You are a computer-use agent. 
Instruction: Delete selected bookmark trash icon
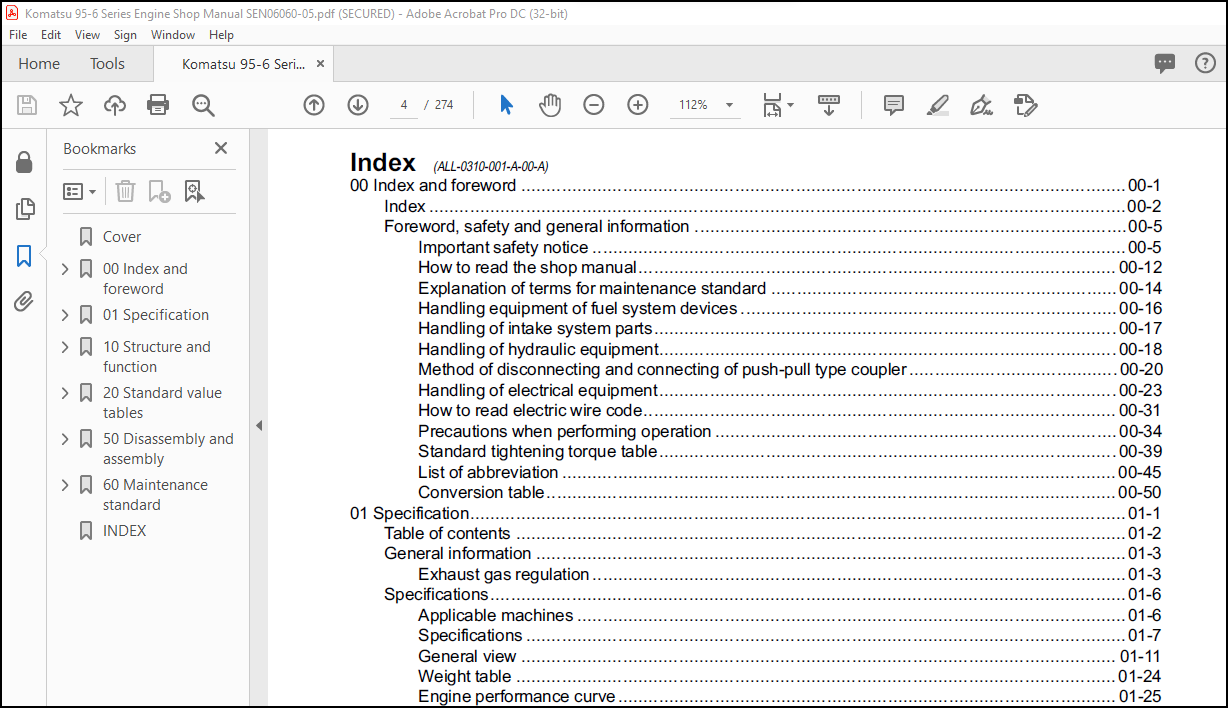click(125, 191)
